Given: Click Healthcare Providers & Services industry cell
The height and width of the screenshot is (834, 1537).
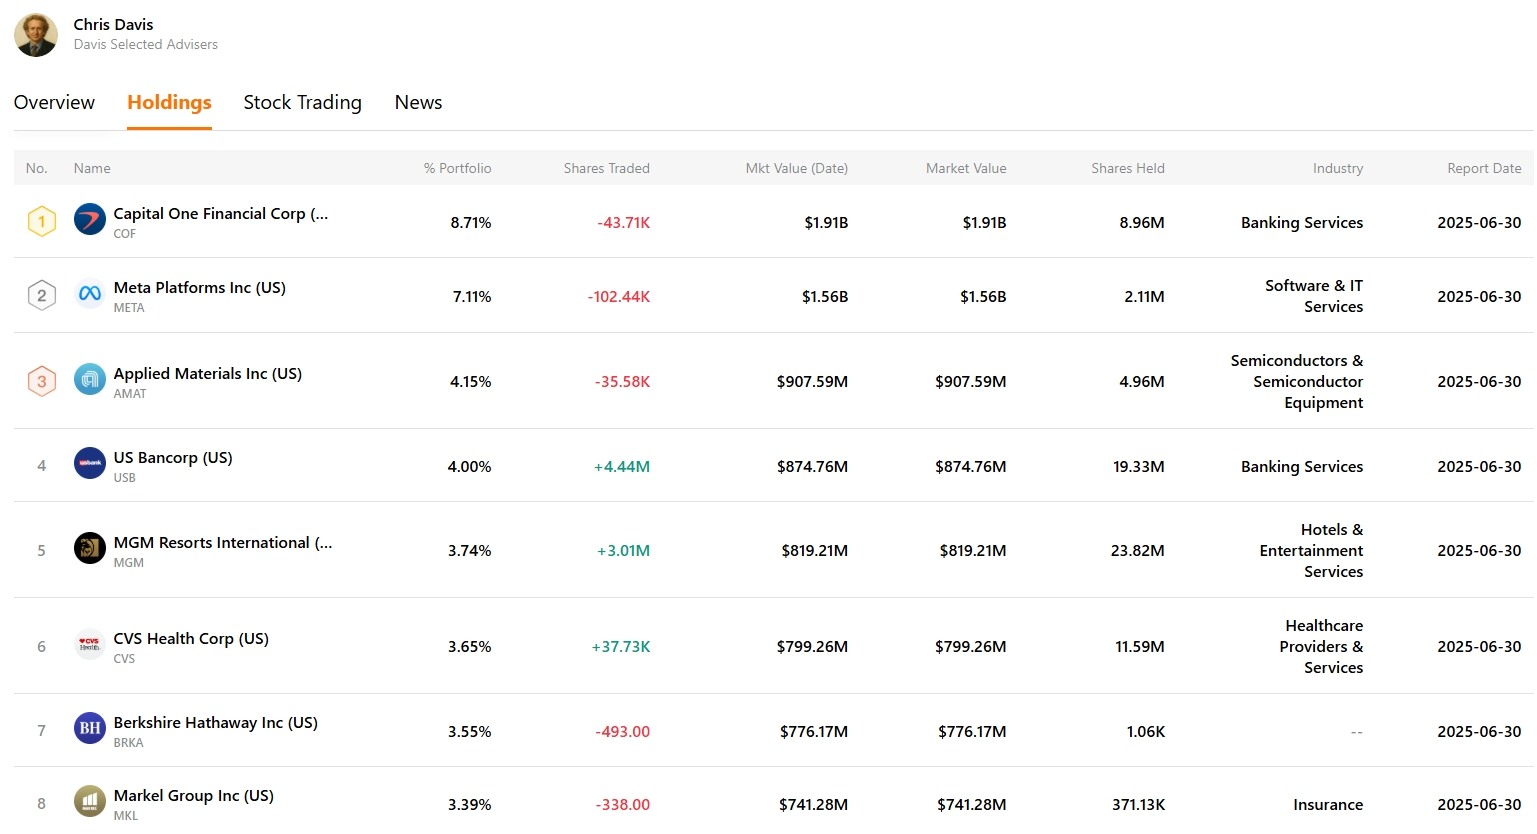Looking at the screenshot, I should click(1321, 646).
